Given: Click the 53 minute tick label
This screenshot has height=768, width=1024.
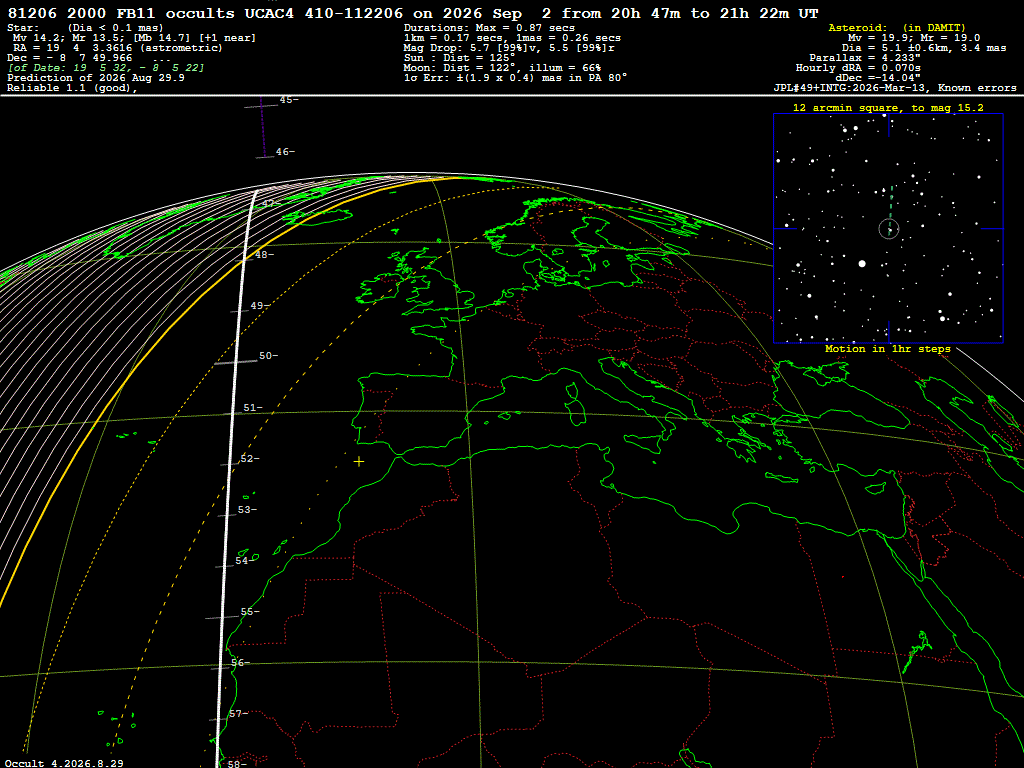Looking at the screenshot, I should pyautogui.click(x=248, y=509).
